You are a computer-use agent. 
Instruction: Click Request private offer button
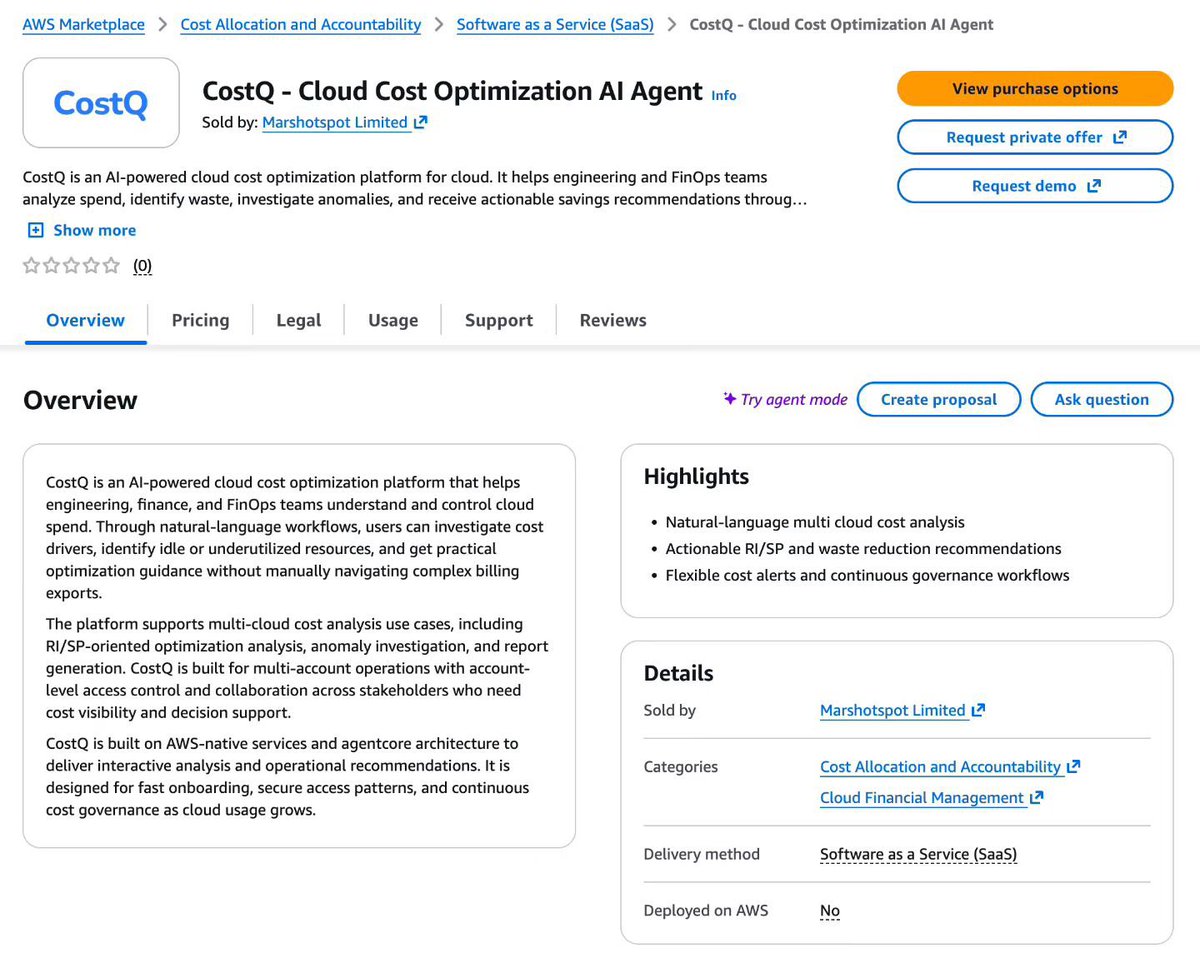[1035, 138]
